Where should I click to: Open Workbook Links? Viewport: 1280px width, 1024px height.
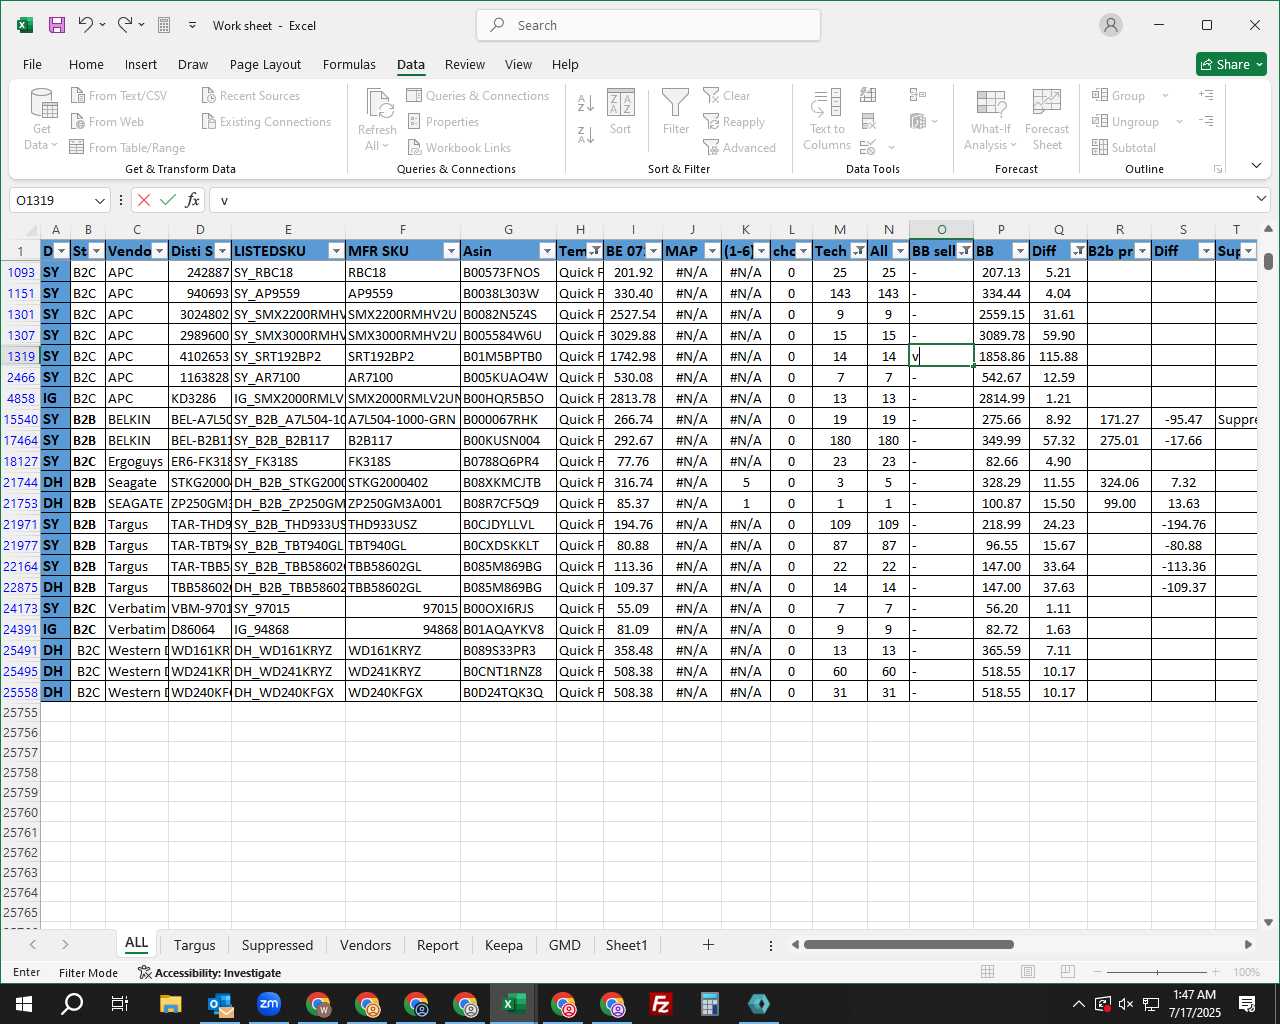459,148
